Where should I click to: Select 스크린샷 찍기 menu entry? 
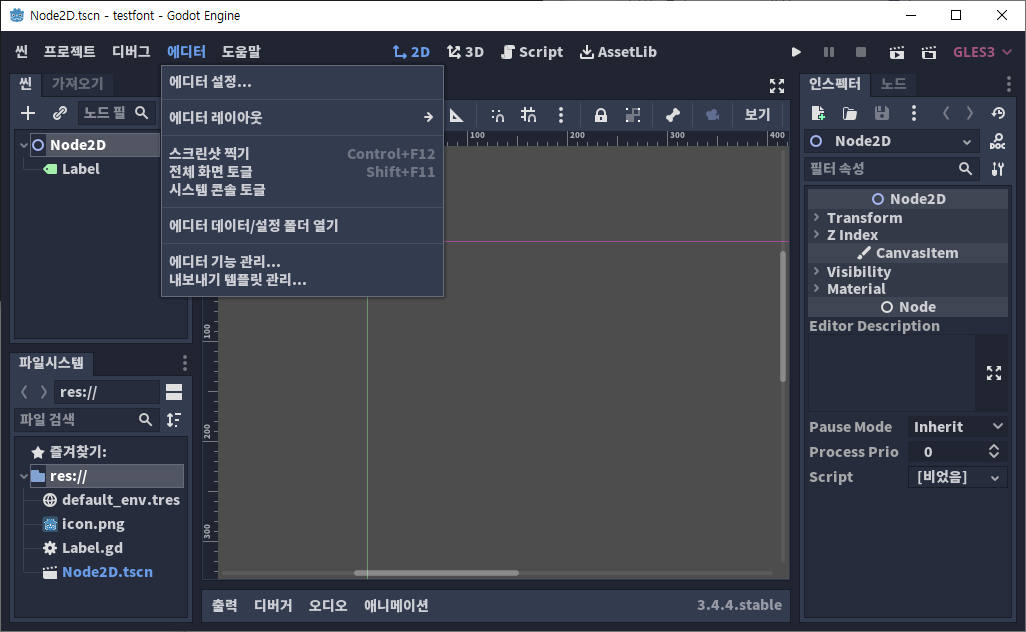302,154
